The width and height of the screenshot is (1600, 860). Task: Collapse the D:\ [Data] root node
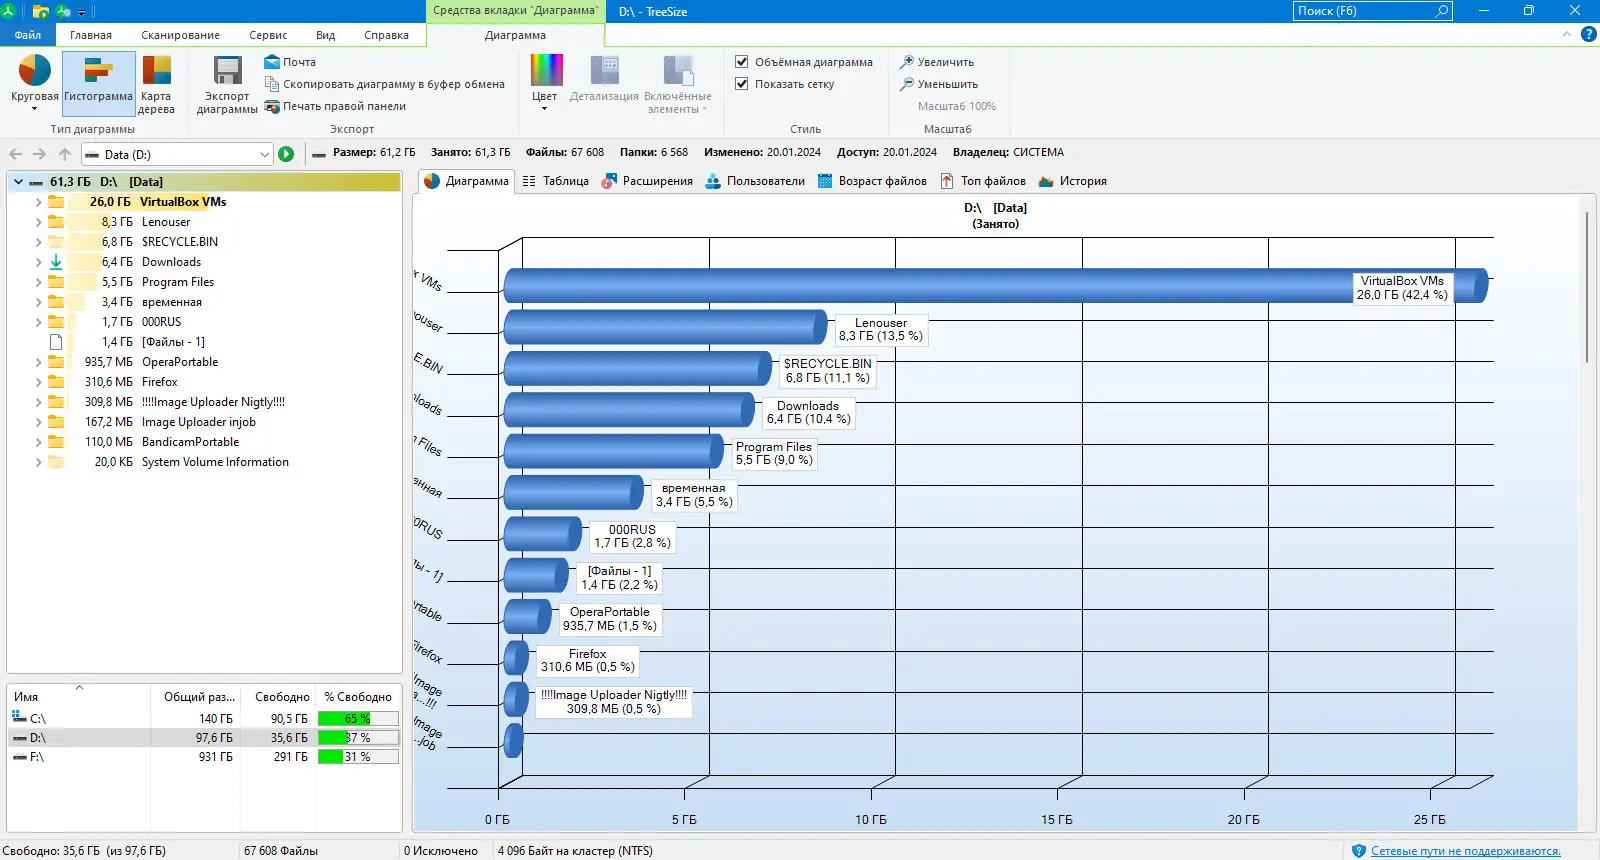coord(18,182)
